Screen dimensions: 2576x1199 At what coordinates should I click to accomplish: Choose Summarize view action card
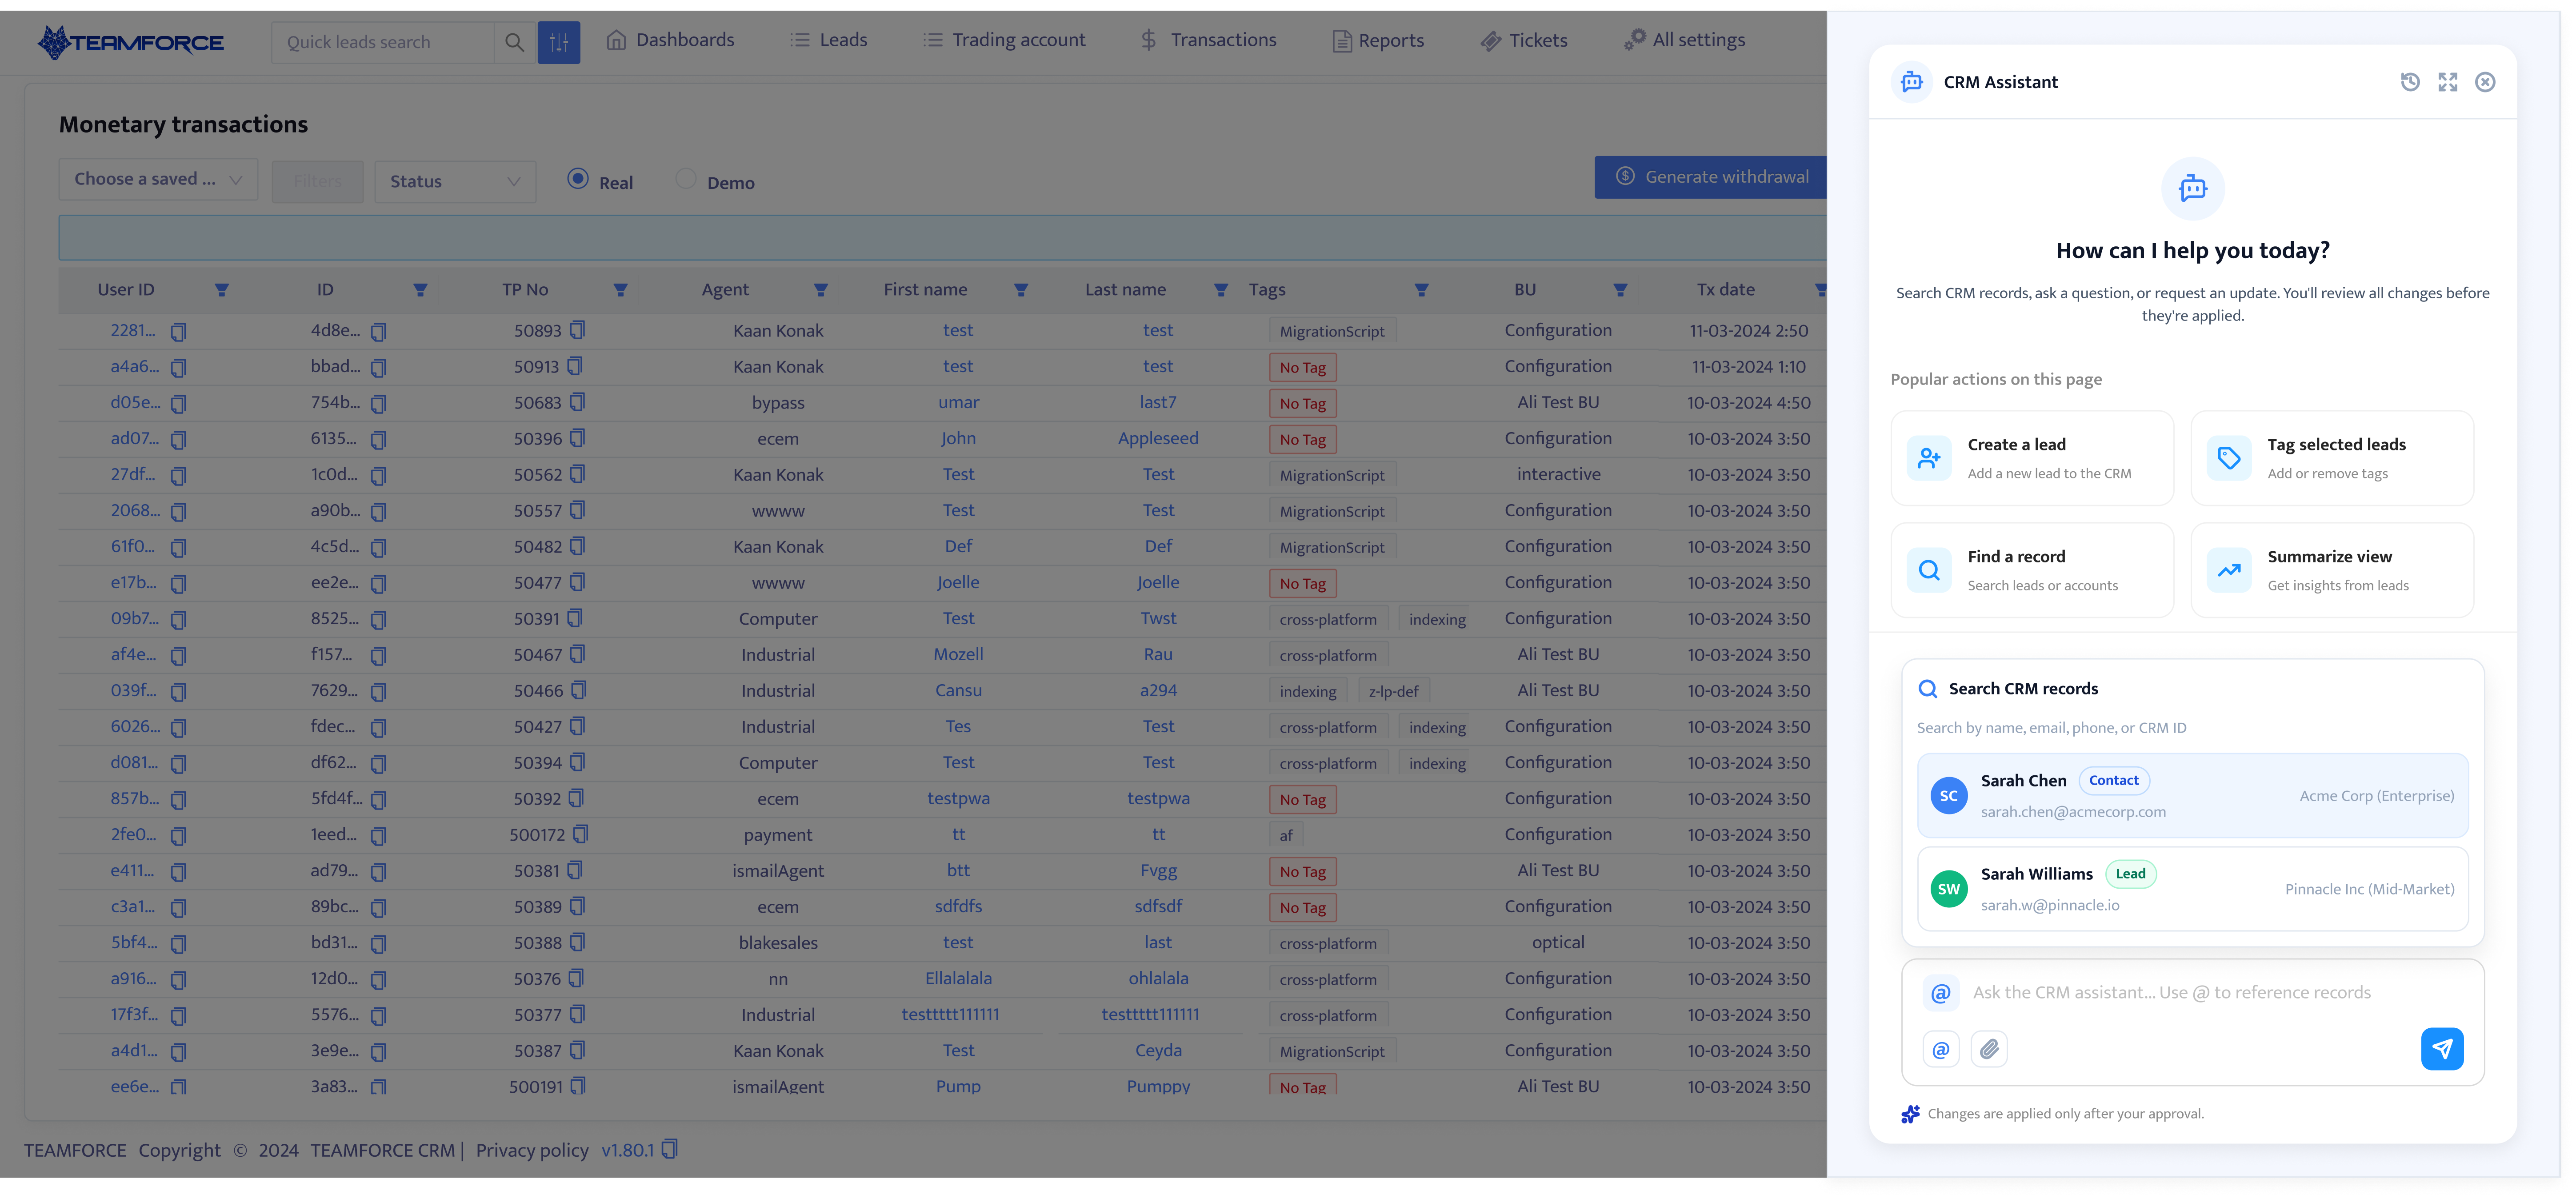coord(2331,570)
